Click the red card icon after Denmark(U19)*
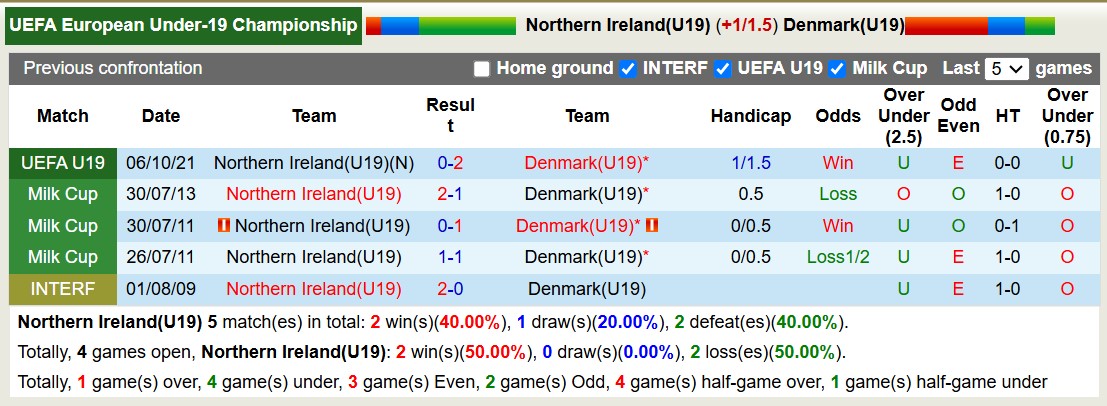Image resolution: width=1107 pixels, height=406 pixels. (652, 225)
